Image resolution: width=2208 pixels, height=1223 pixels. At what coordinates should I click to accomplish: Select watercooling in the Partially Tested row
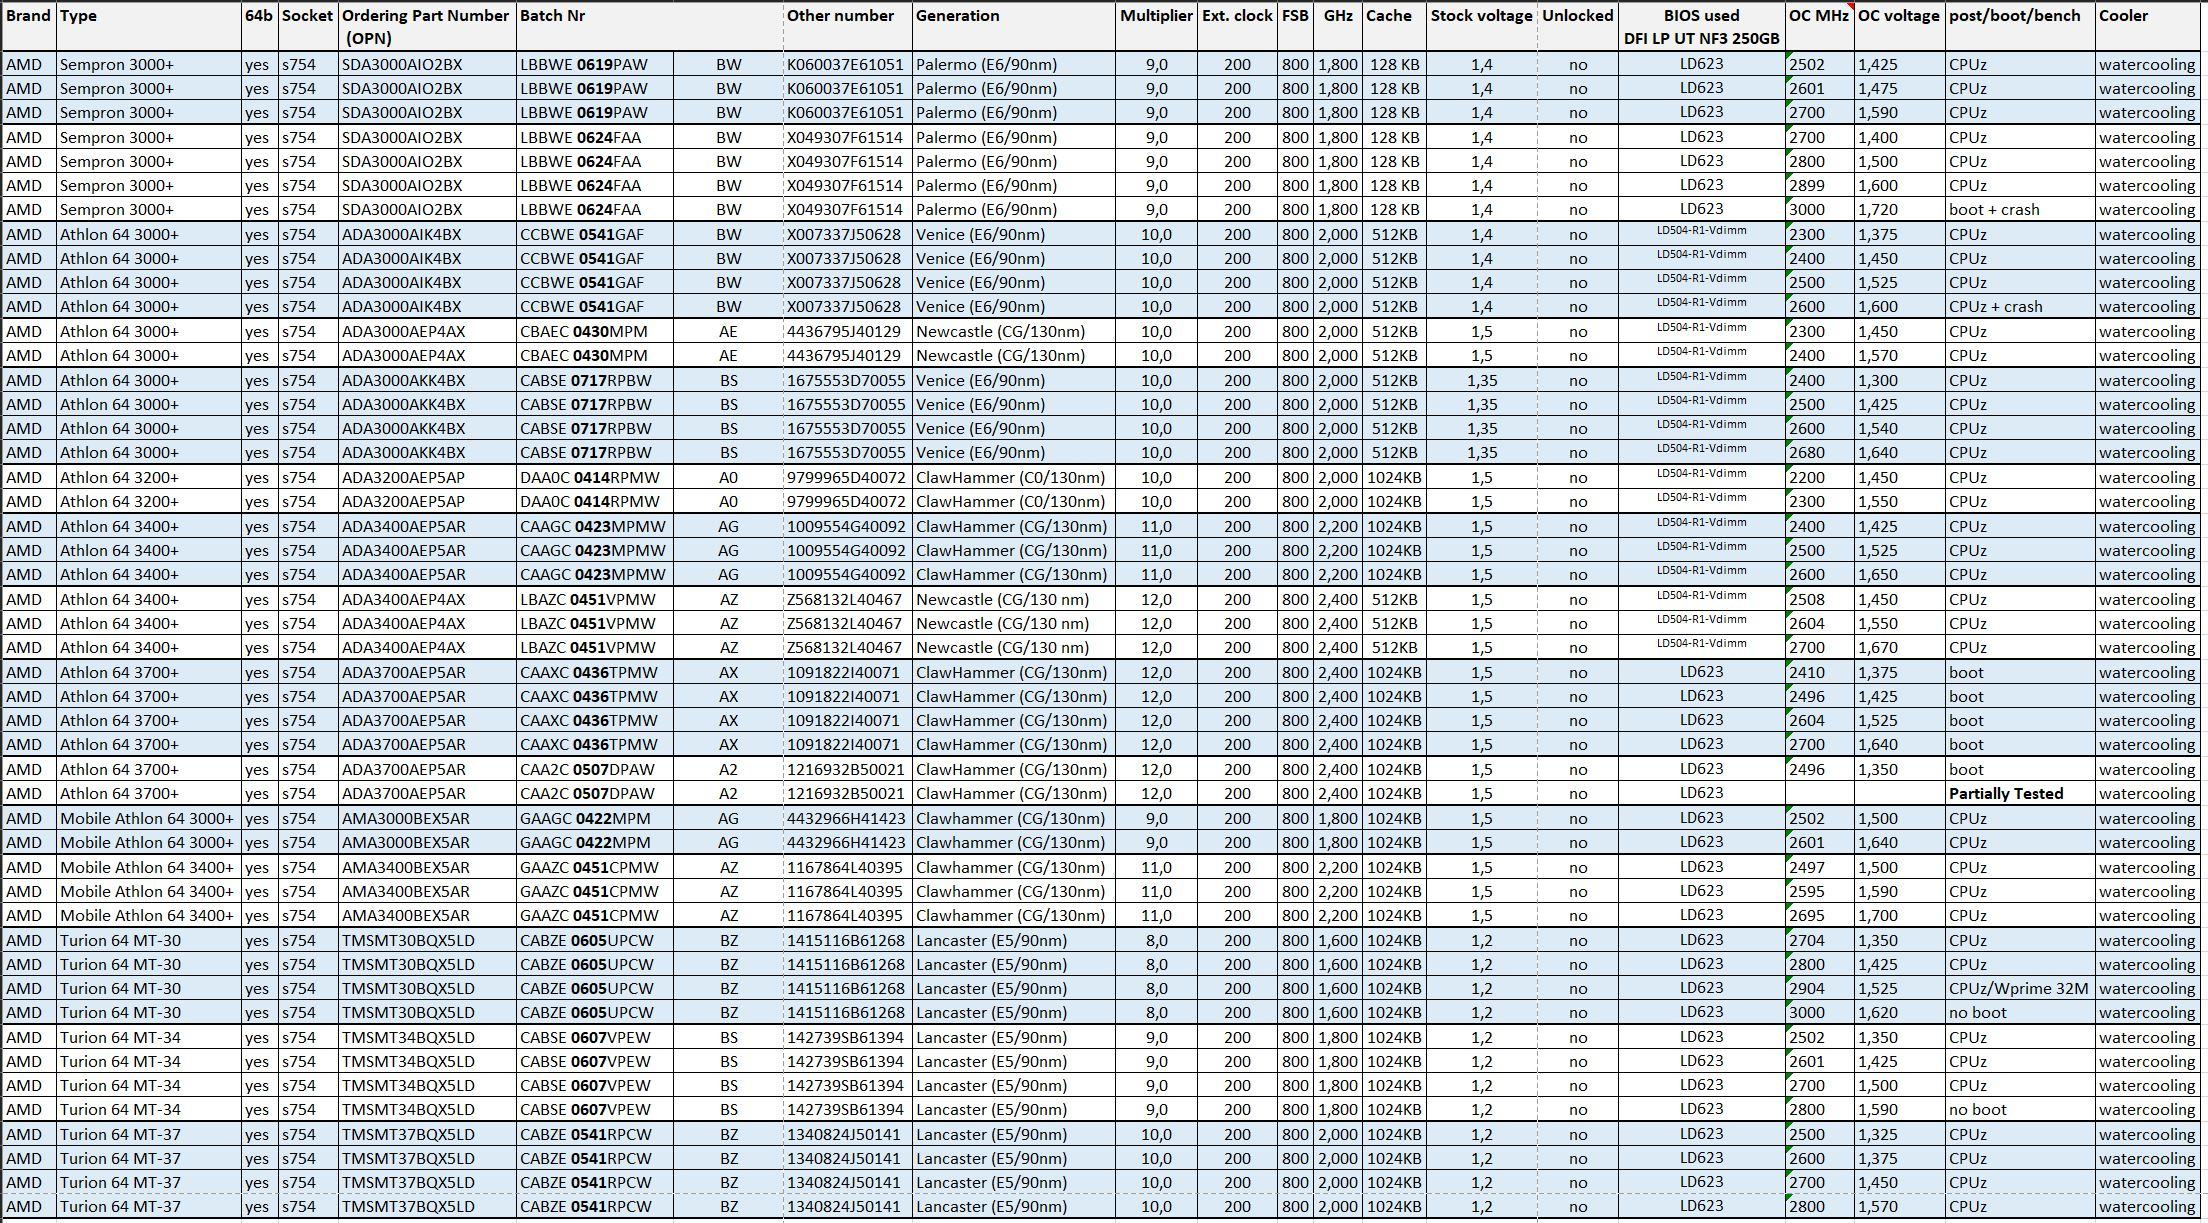click(2147, 794)
